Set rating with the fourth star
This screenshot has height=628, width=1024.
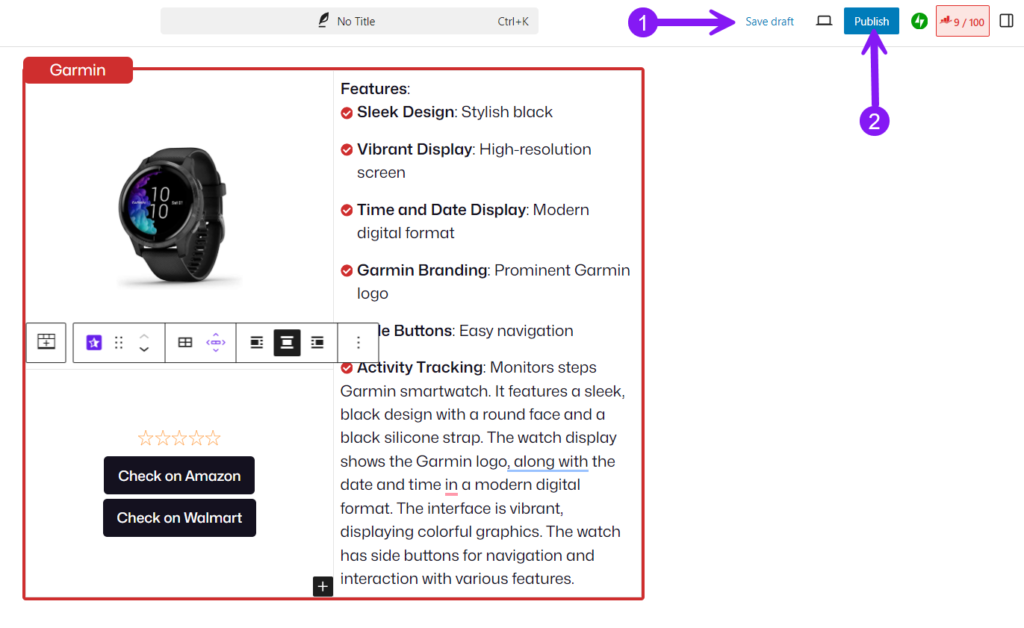[197, 438]
